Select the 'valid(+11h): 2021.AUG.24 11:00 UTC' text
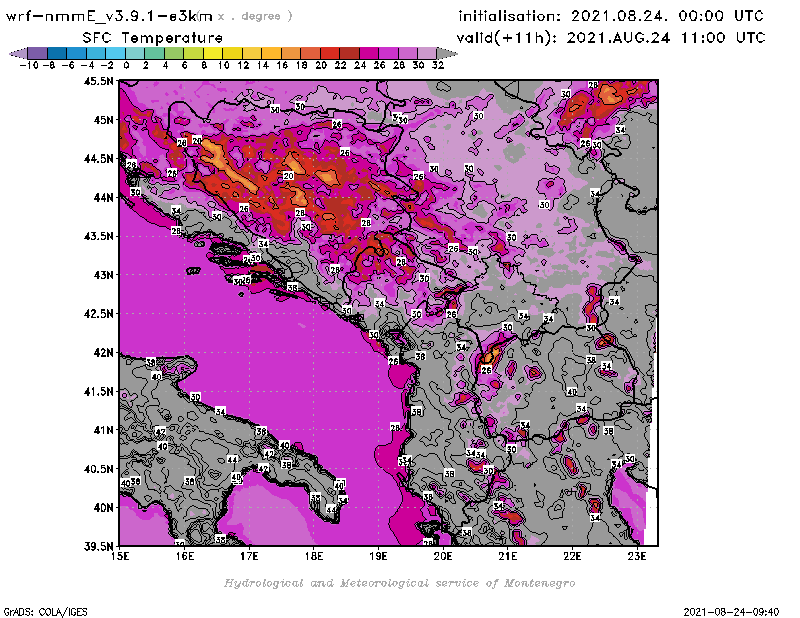800x618 pixels. point(611,38)
